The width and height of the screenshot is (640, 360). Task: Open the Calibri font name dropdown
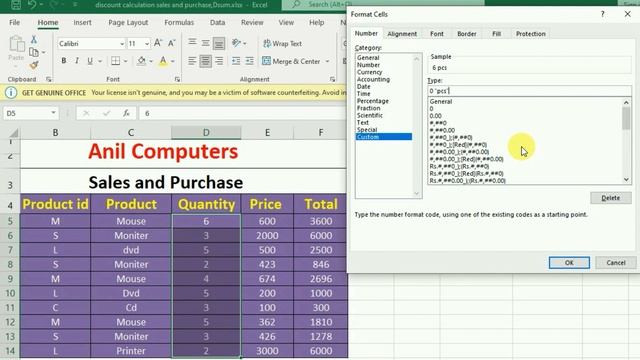coord(122,44)
